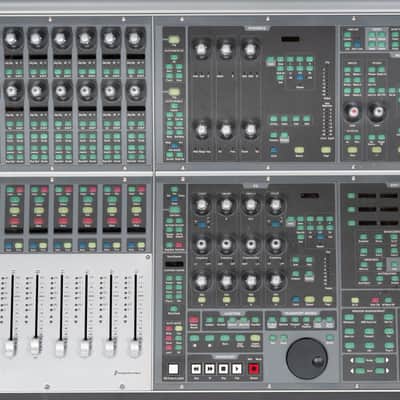This screenshot has width=400, height=400.
Task: Toggle the sixth channel's small blue button above the fader
Action: pos(132,245)
